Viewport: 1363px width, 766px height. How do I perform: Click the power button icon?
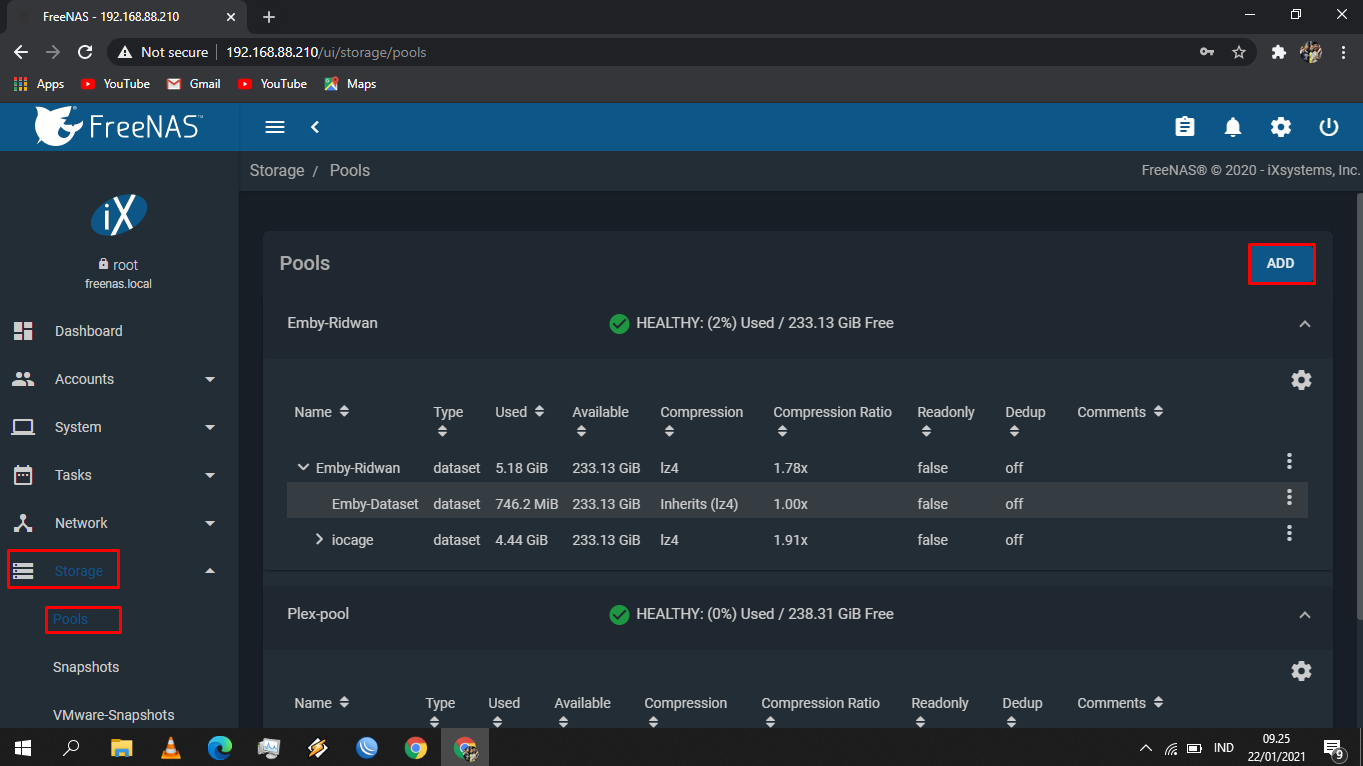click(1328, 127)
